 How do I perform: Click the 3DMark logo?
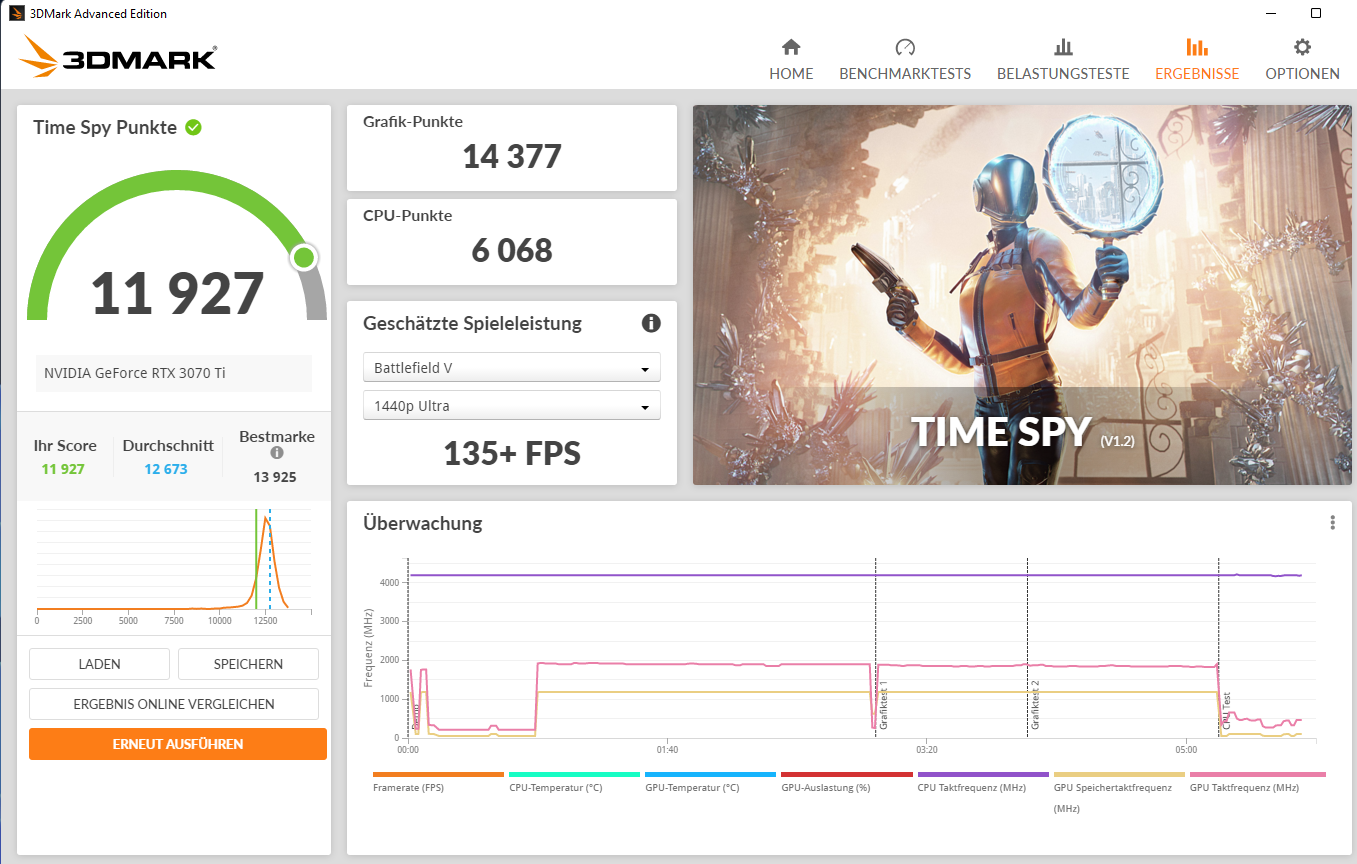pyautogui.click(x=118, y=57)
